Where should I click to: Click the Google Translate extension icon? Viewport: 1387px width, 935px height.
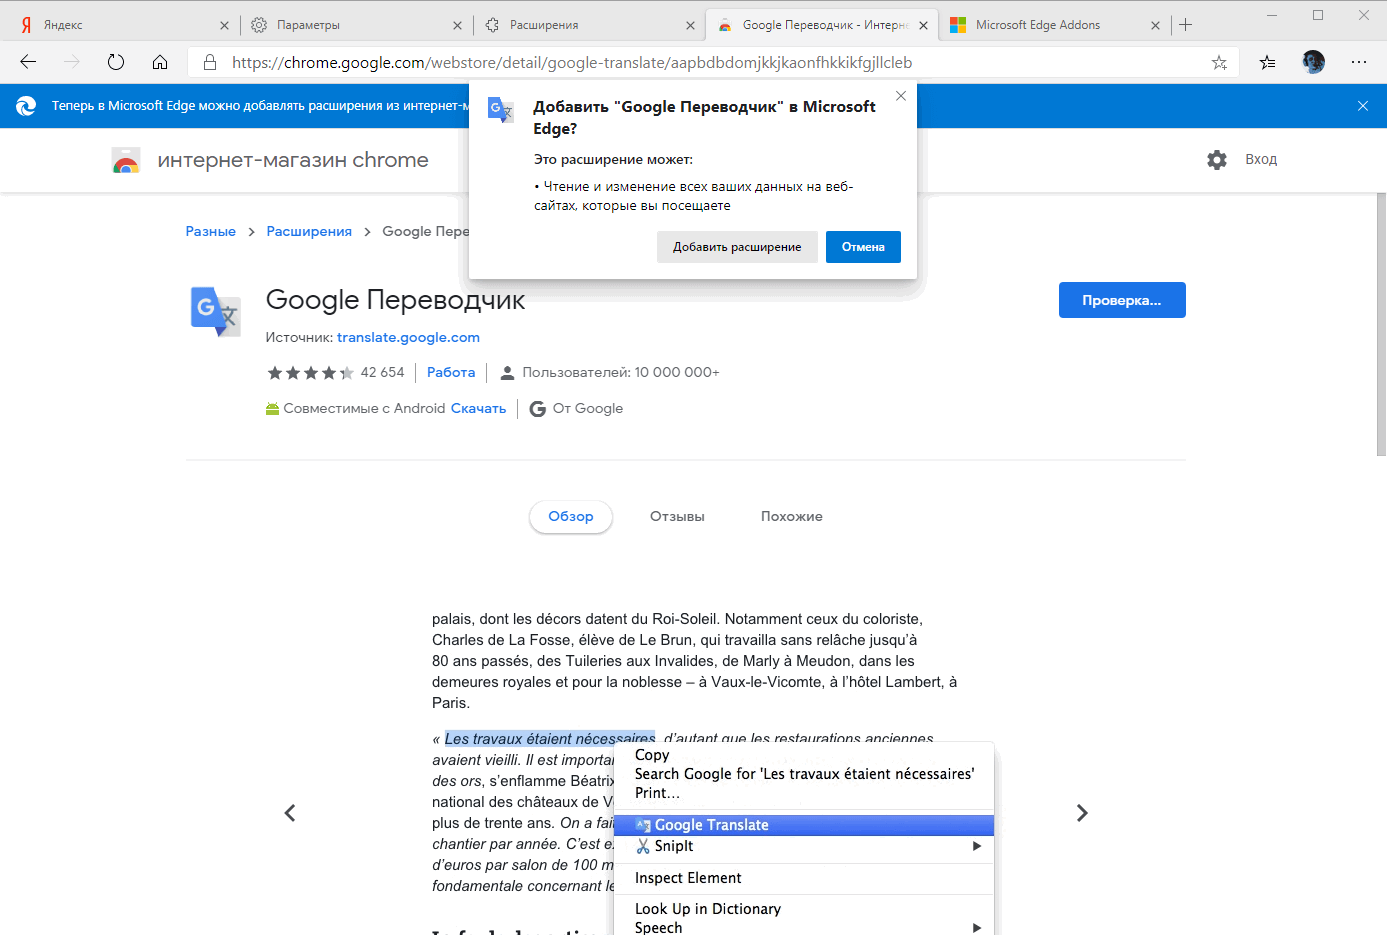pos(216,311)
